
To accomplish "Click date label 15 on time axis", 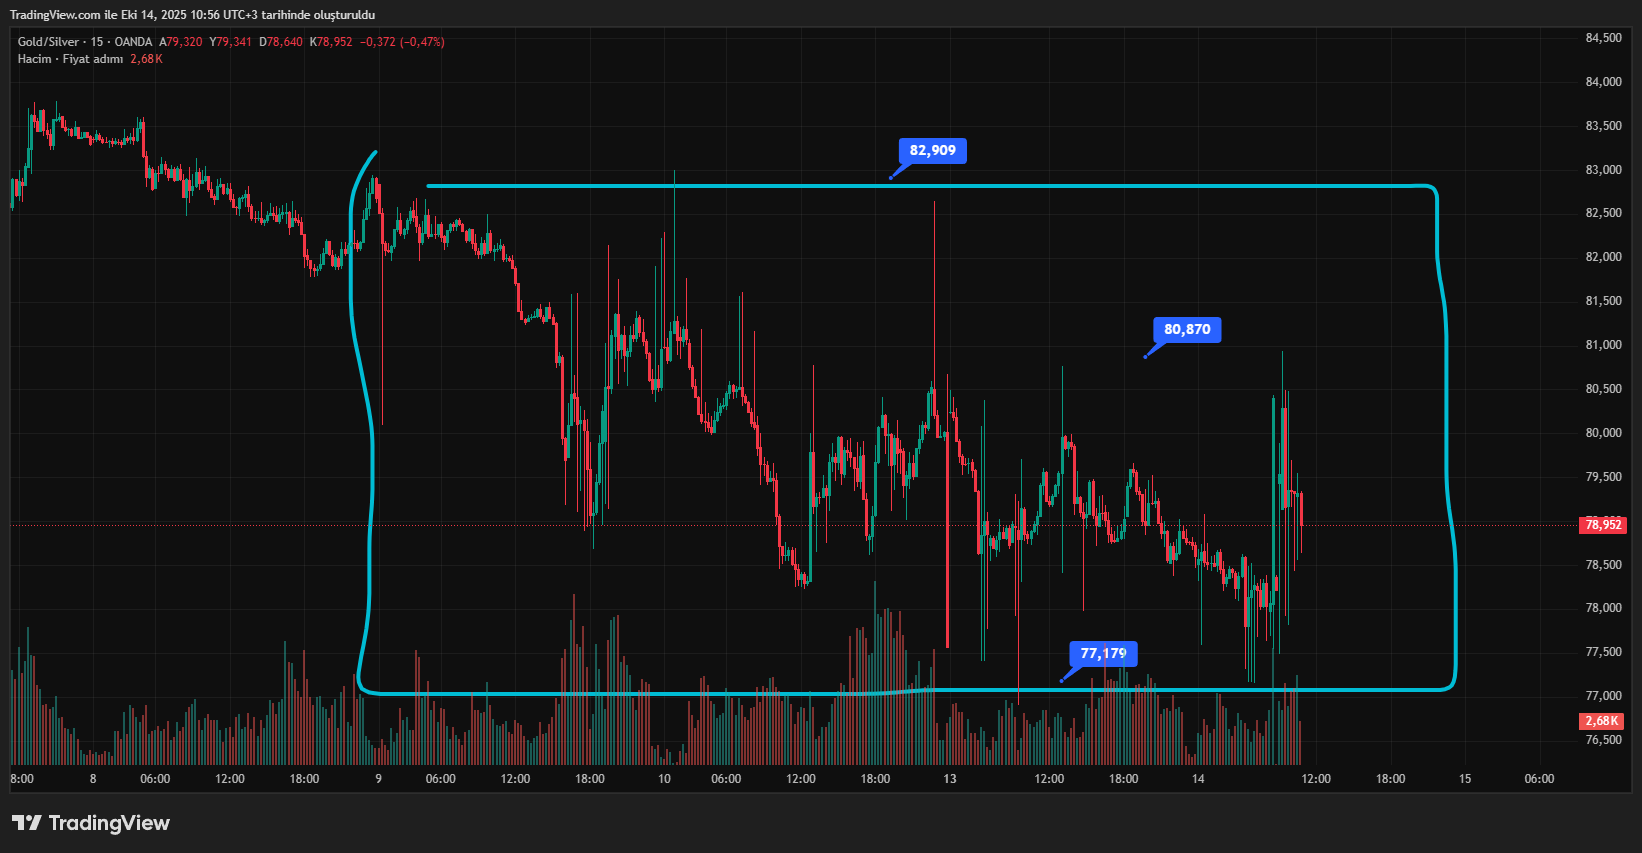I will (1464, 779).
